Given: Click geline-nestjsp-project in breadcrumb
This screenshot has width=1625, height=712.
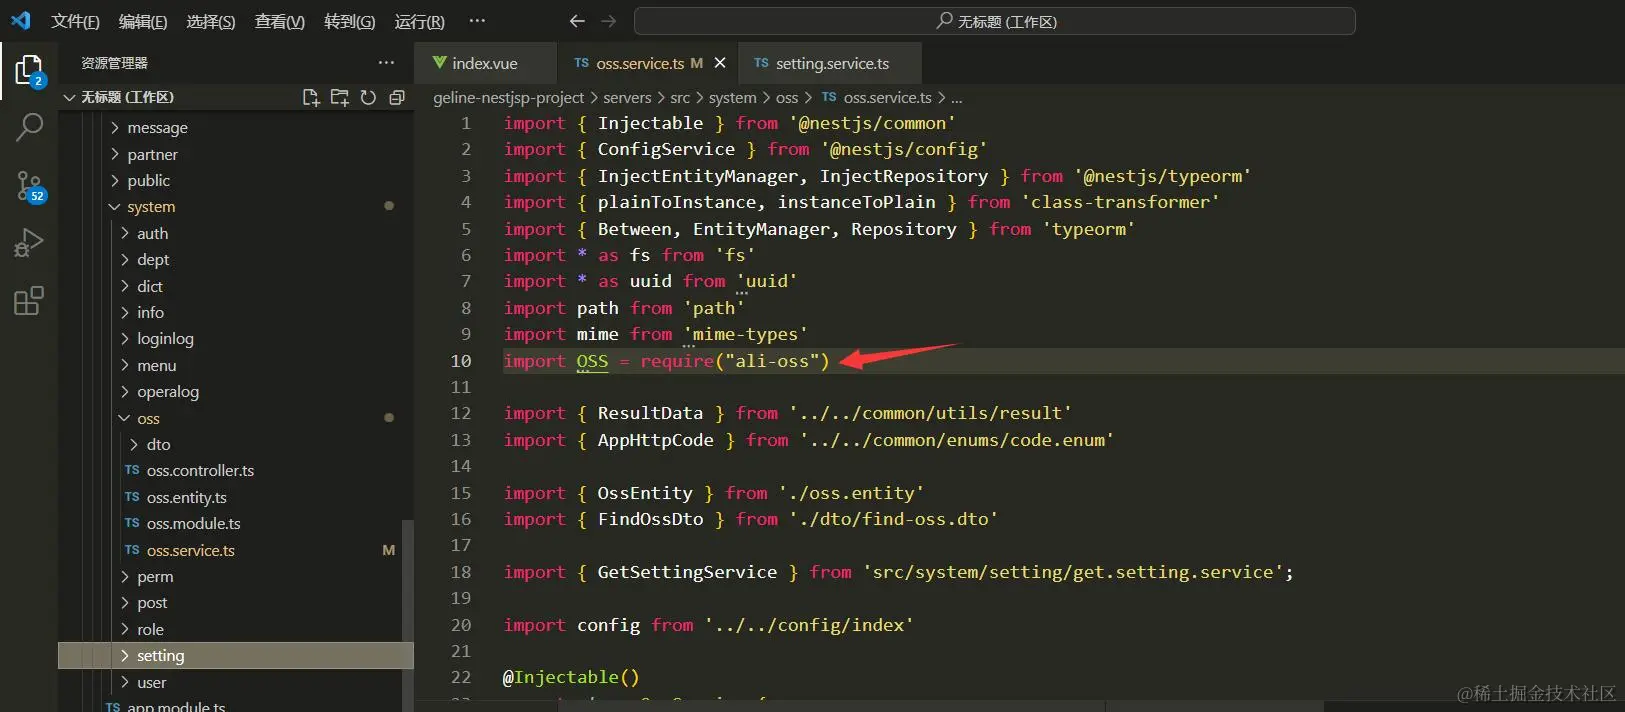Looking at the screenshot, I should pos(508,97).
